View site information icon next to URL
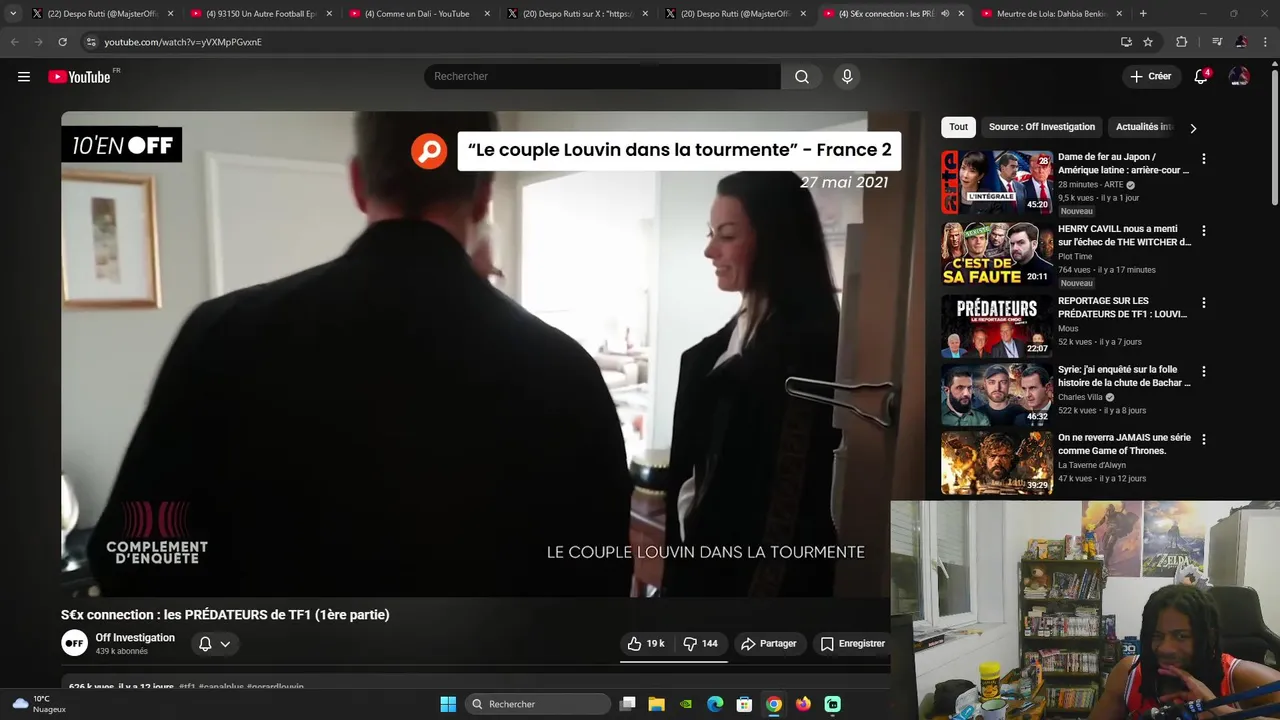Screen dimensions: 1280x720 tap(91, 42)
